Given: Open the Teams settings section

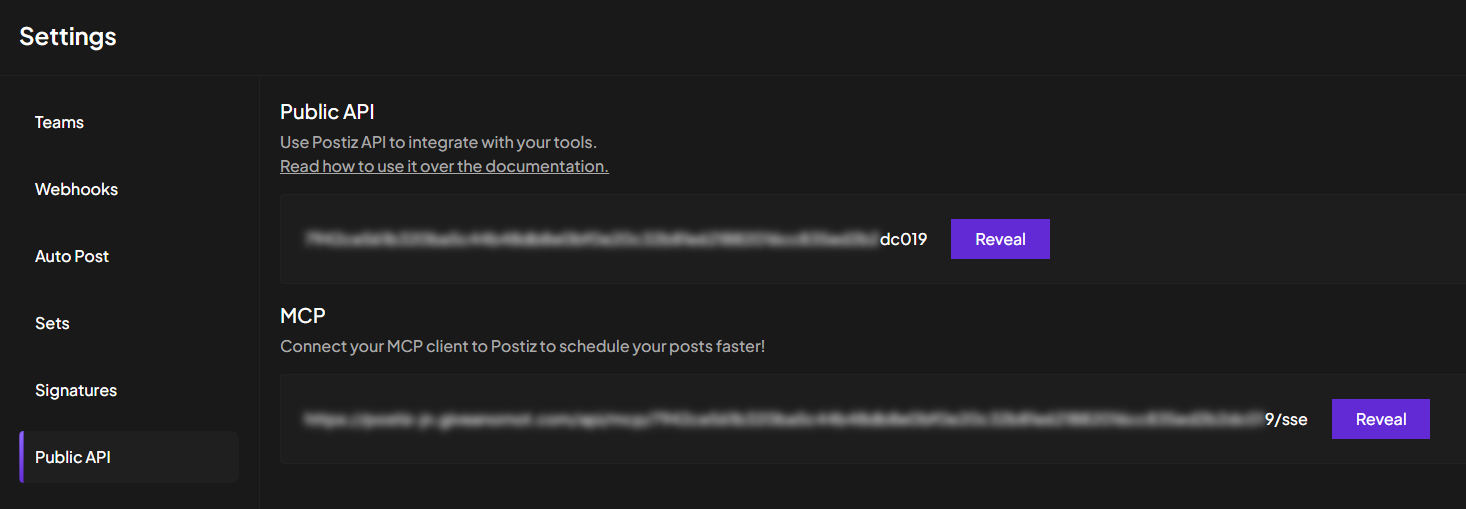Looking at the screenshot, I should [59, 122].
